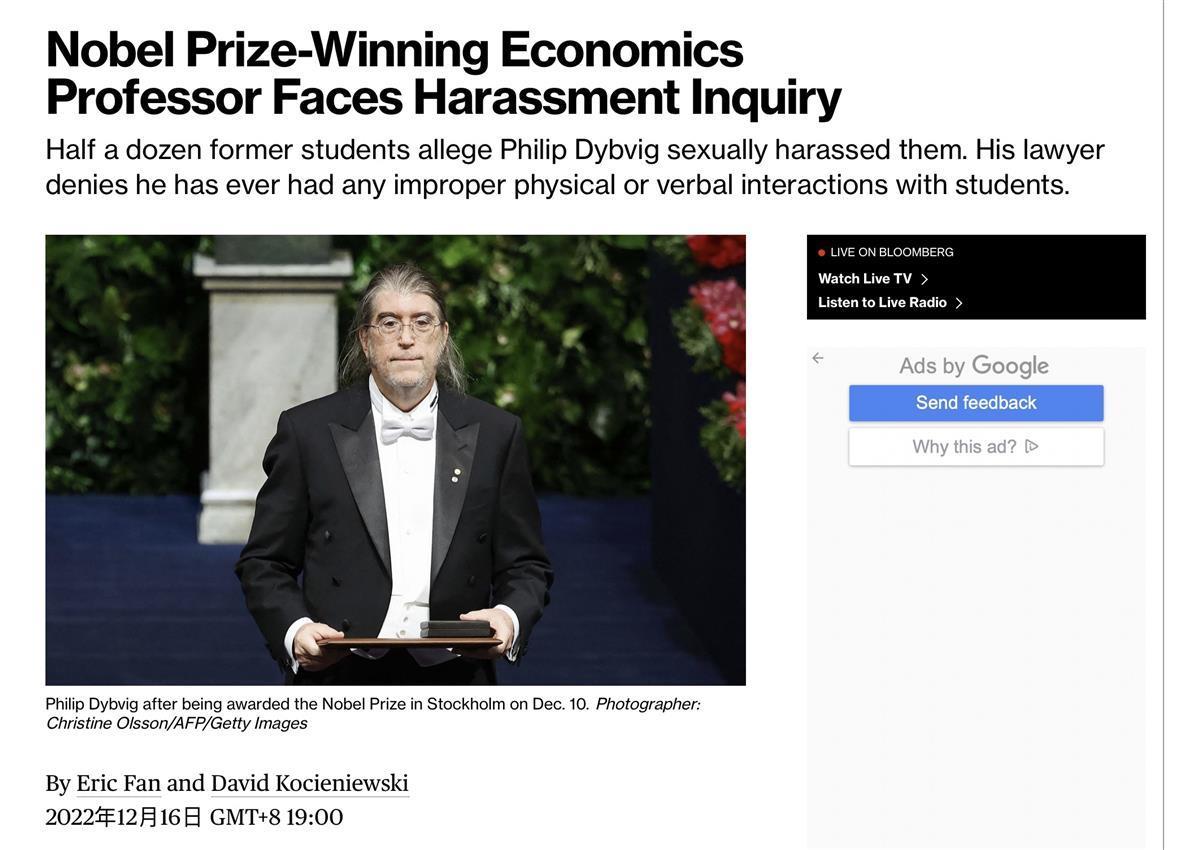Viewport: 1200px width, 850px height.
Task: Click the chevron beside Listen to Live Radio
Action: pyautogui.click(x=959, y=303)
